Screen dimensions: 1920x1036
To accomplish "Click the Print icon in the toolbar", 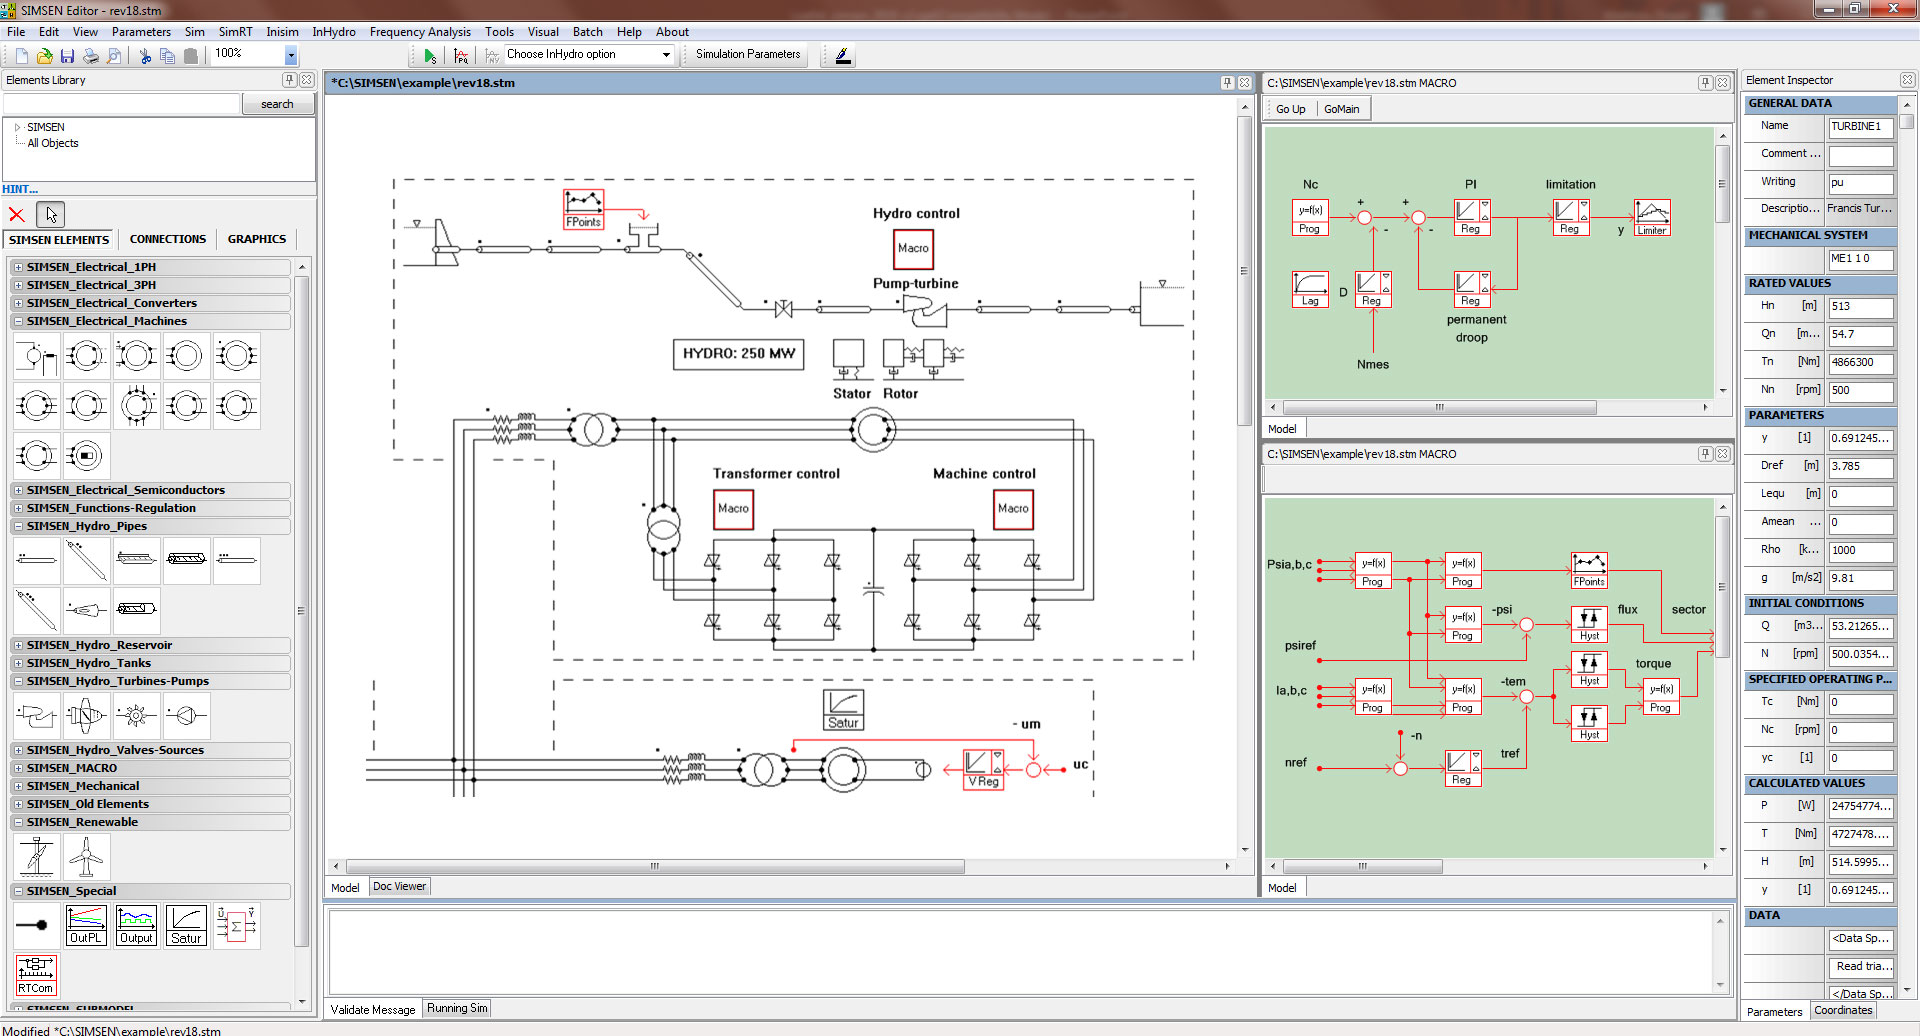I will click(x=91, y=56).
